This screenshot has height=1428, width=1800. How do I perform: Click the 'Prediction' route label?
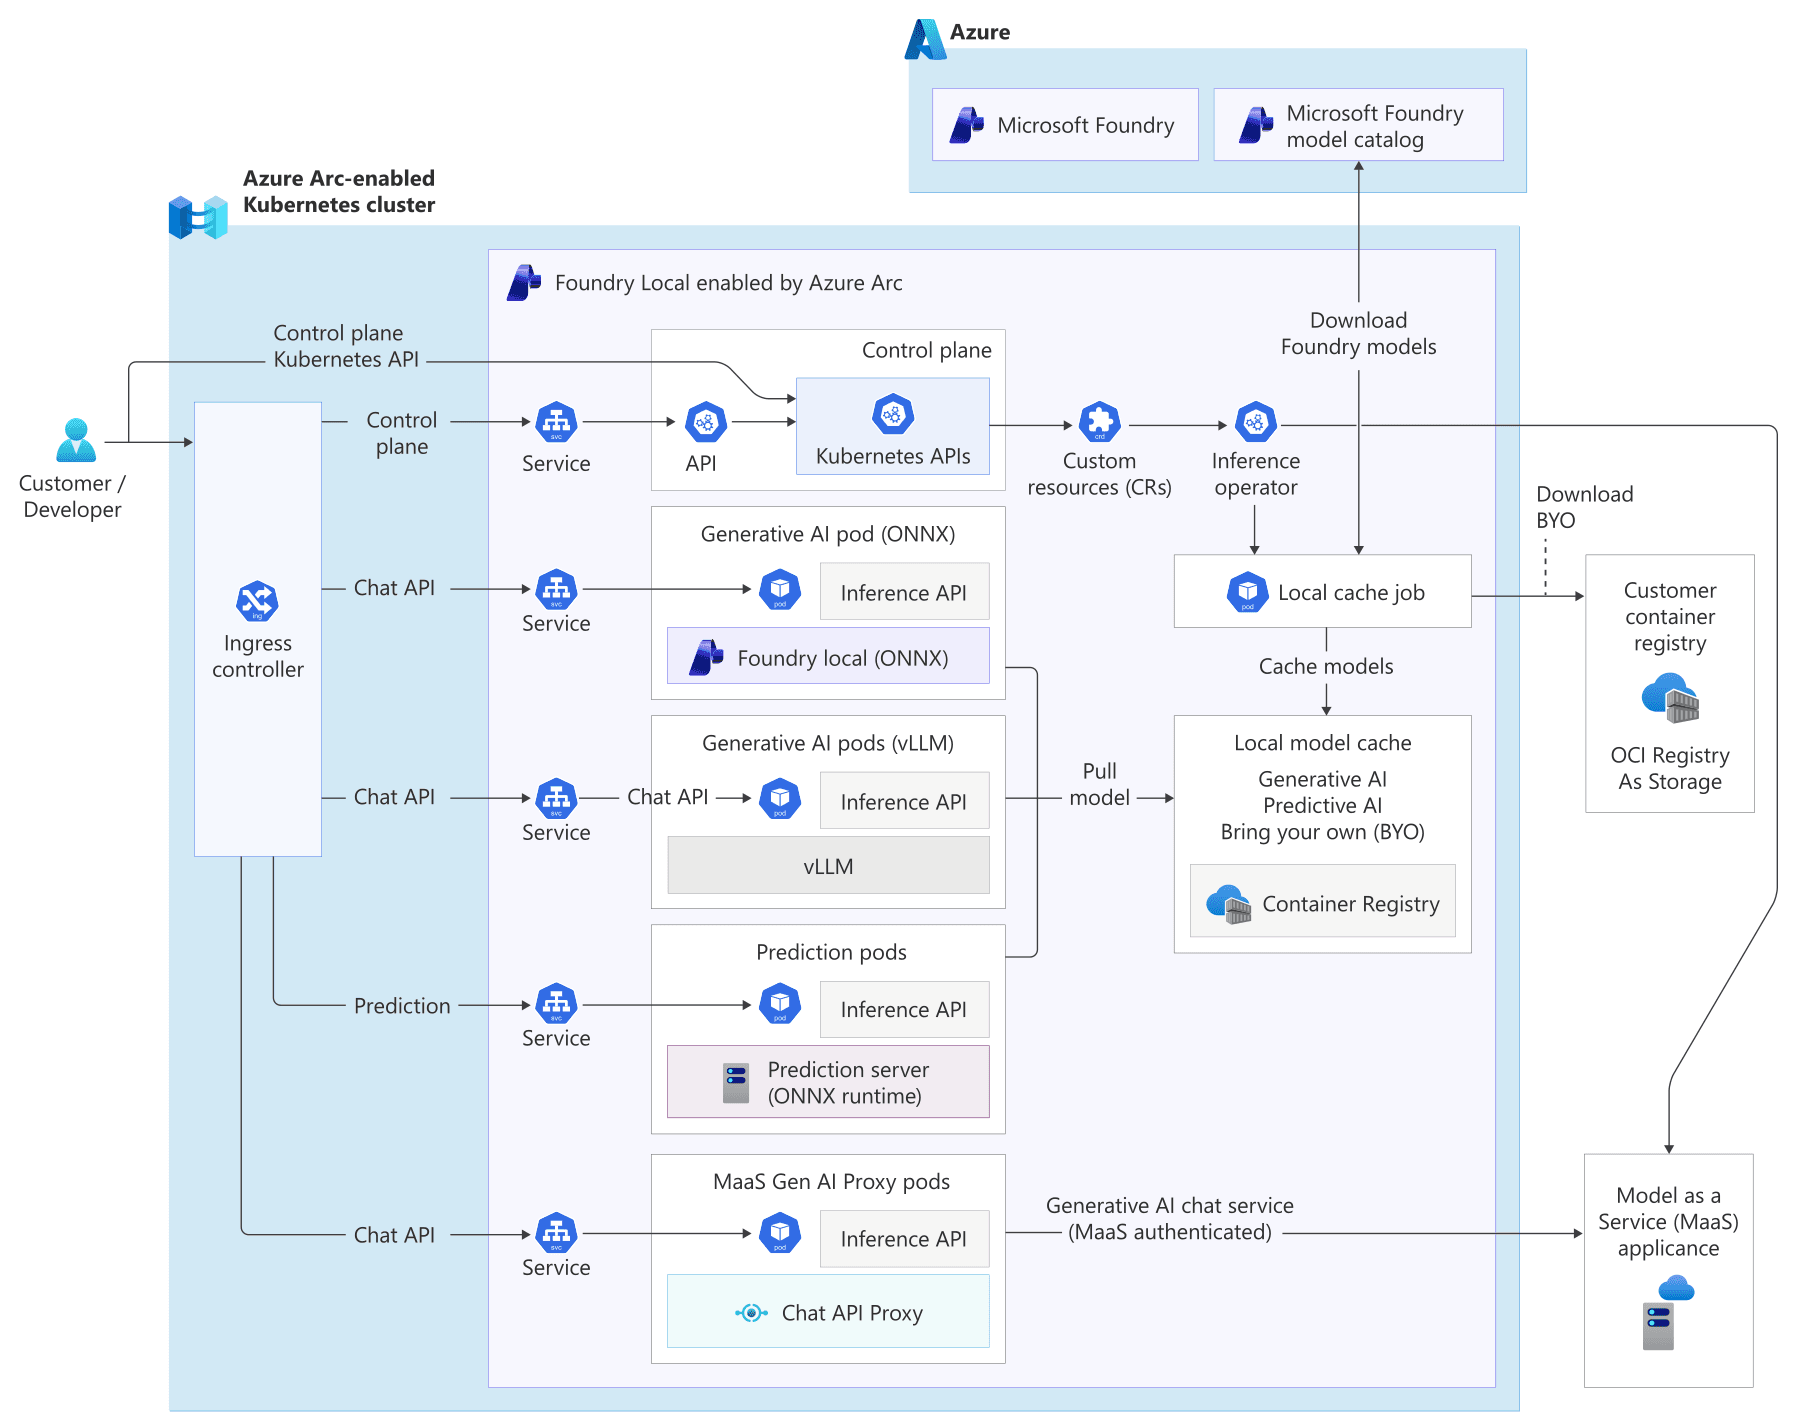(x=402, y=1006)
